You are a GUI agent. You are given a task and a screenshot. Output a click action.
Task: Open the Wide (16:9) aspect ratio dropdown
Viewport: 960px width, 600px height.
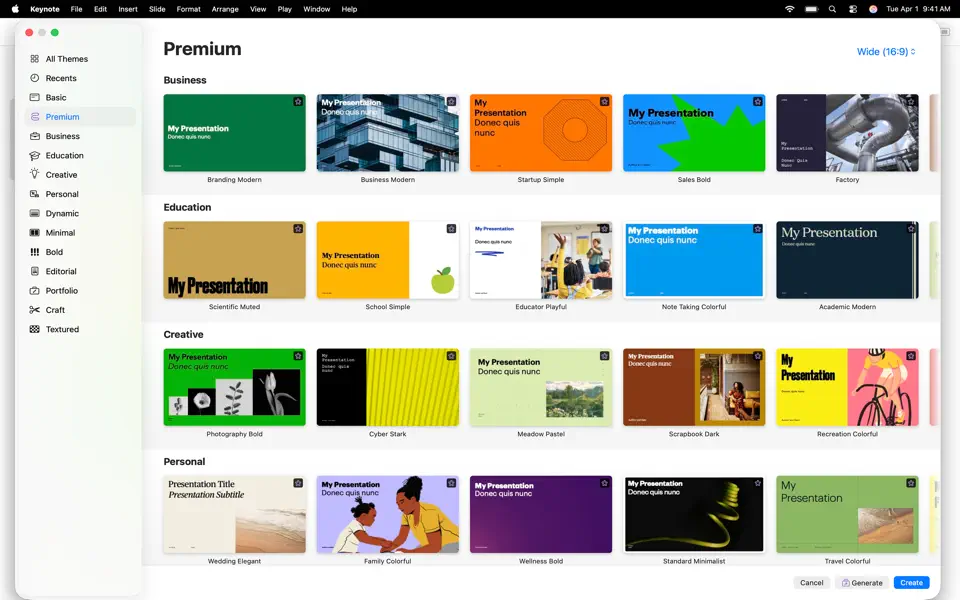pyautogui.click(x=886, y=52)
